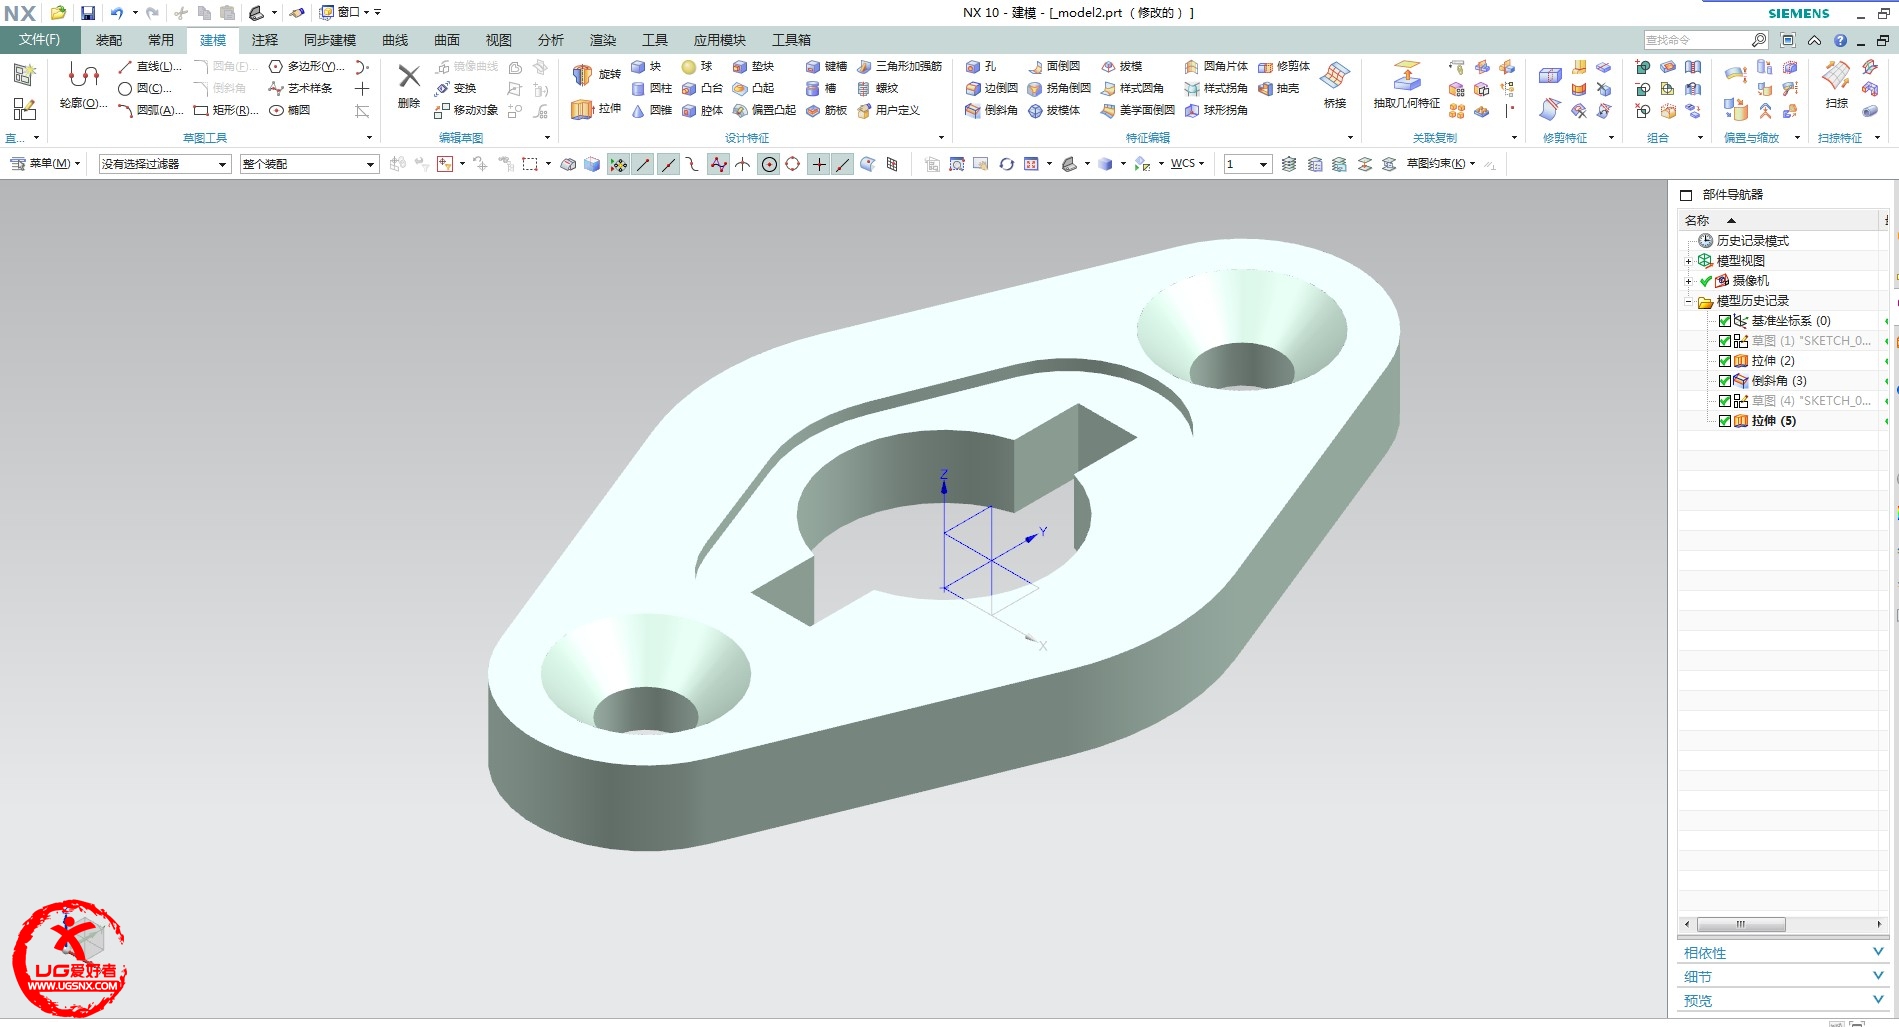
Task: Create a 圆柱 cylinder primitive
Action: click(651, 88)
